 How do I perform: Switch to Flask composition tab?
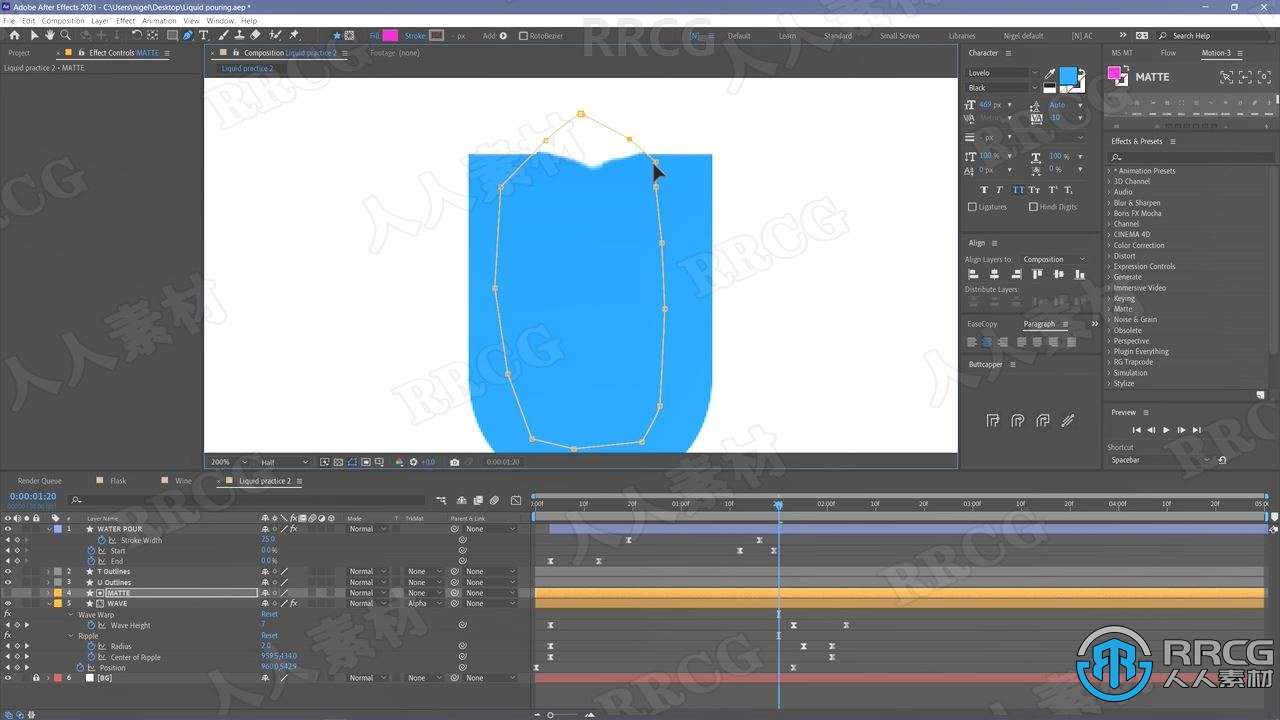click(118, 481)
